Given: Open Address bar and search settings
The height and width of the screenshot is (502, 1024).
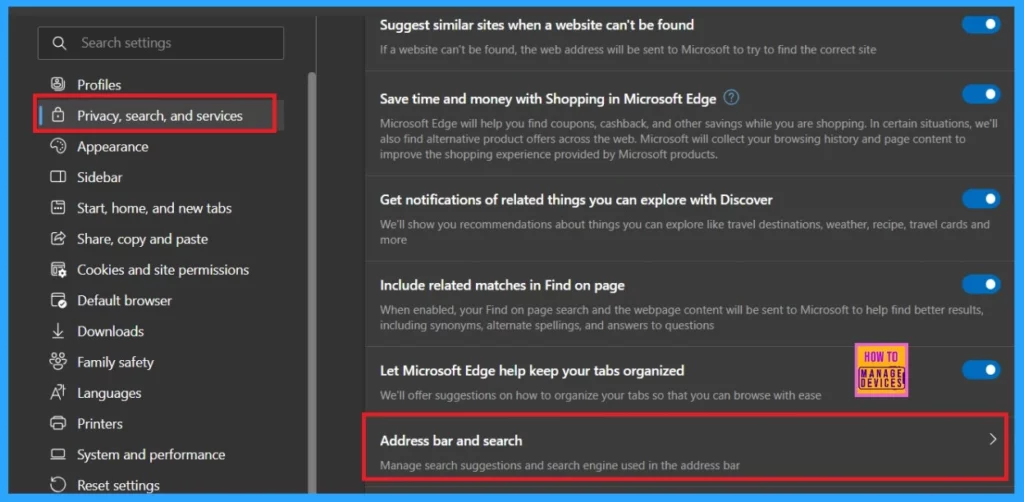Looking at the screenshot, I should click(x=685, y=448).
